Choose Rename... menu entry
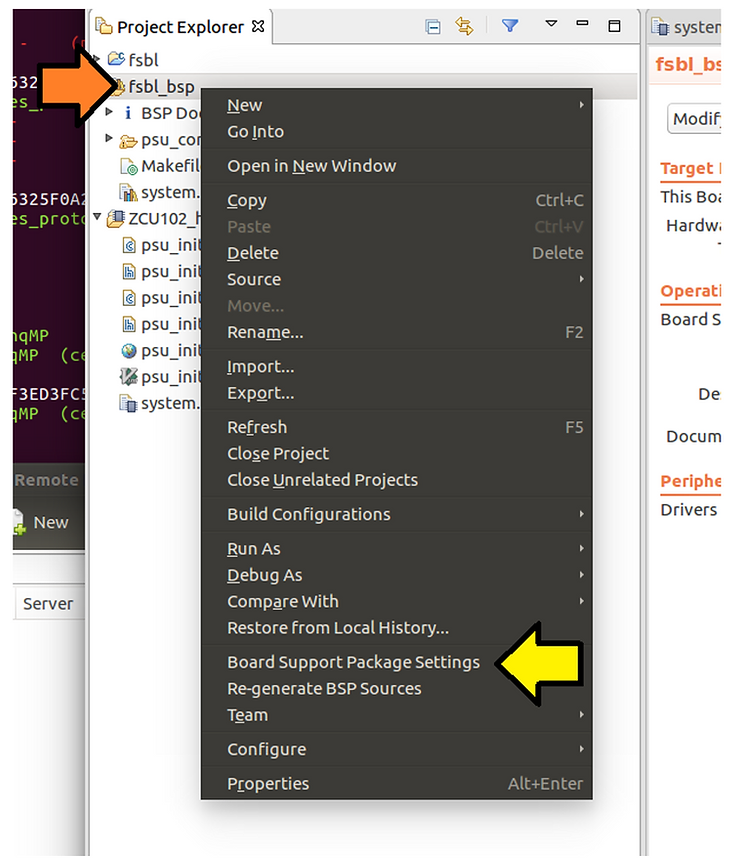This screenshot has height=858, width=740. click(x=397, y=332)
